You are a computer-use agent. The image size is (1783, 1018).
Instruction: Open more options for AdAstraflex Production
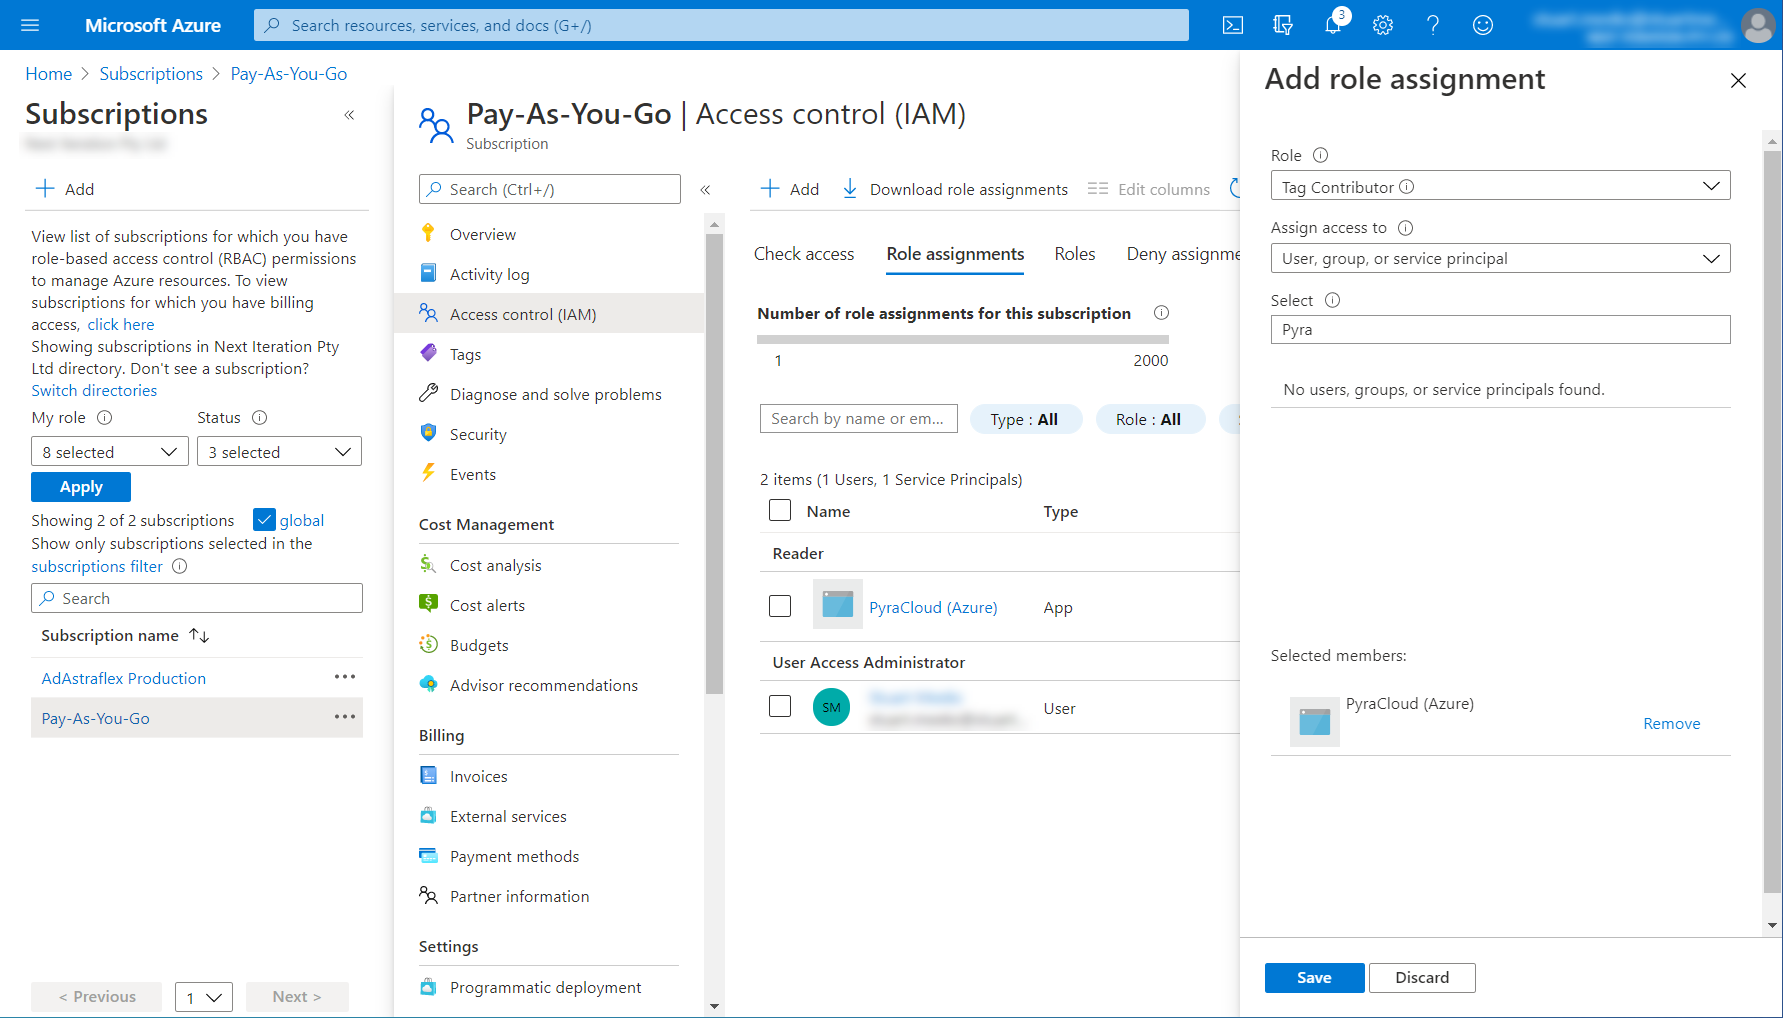(x=345, y=677)
